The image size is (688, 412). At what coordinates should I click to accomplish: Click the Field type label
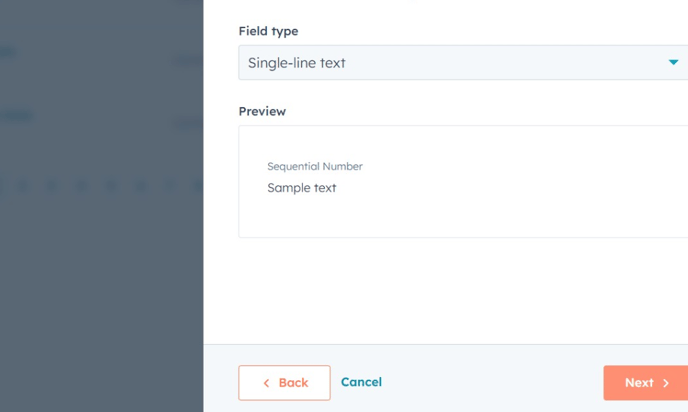(268, 31)
